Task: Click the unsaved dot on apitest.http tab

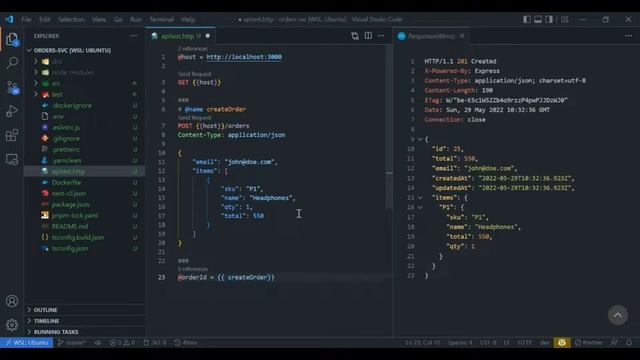Action: (208, 36)
